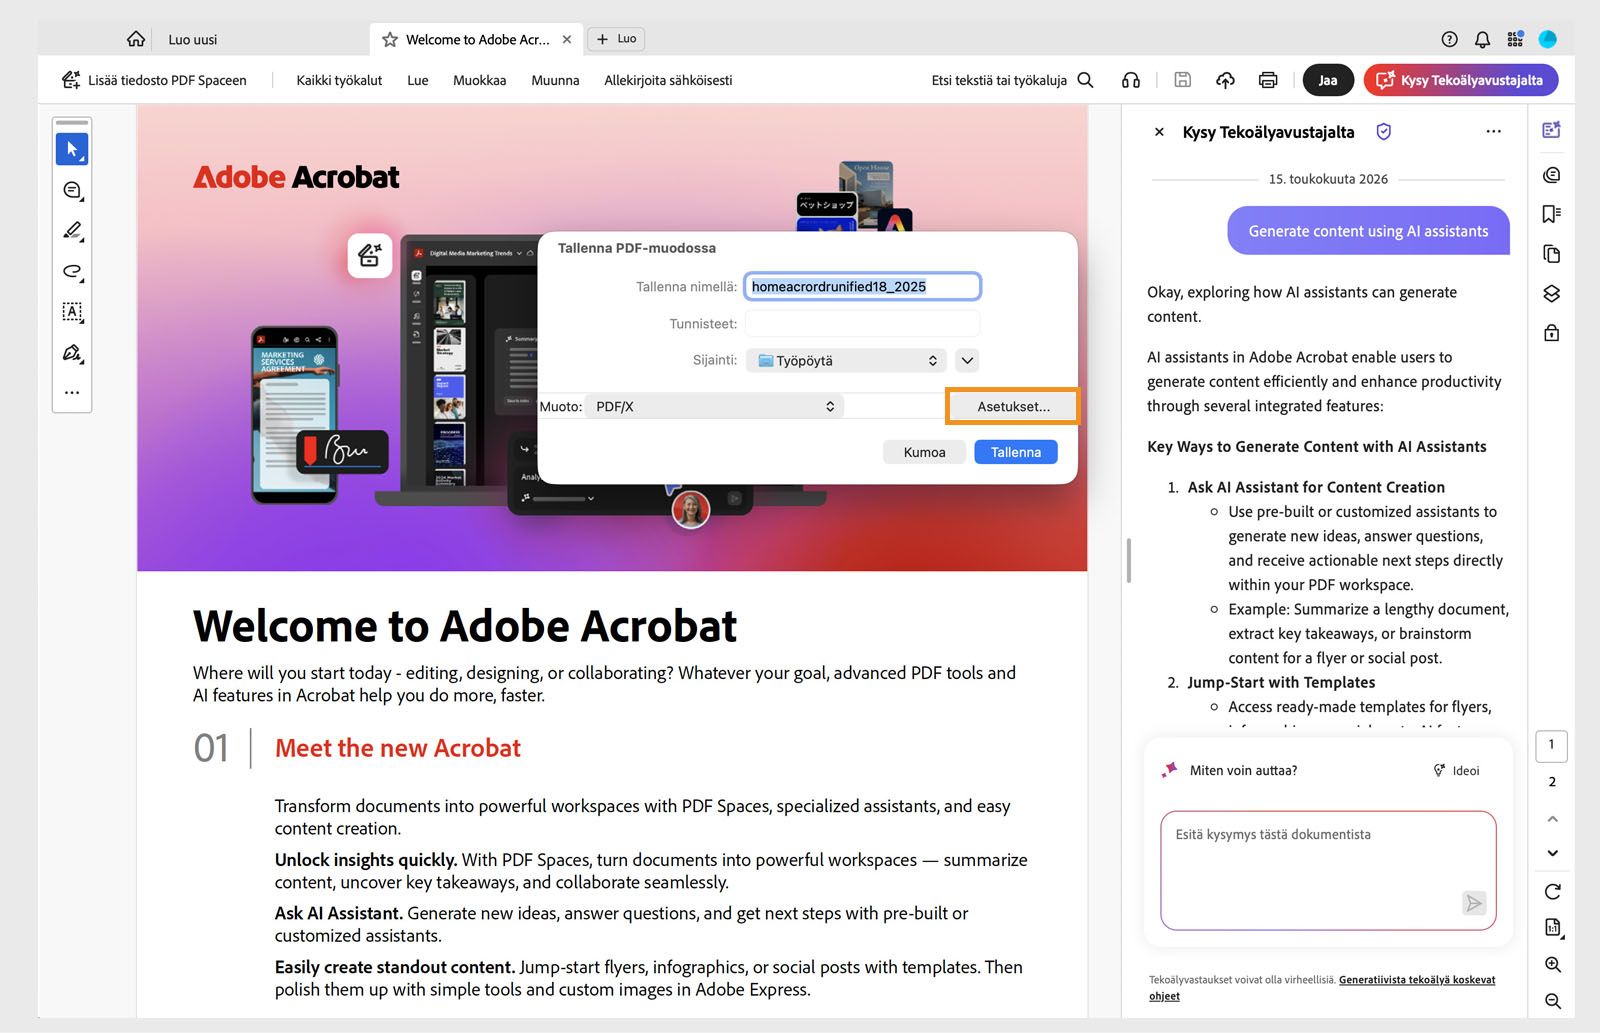Go to next page down chevron
This screenshot has width=1600, height=1033.
(x=1552, y=853)
